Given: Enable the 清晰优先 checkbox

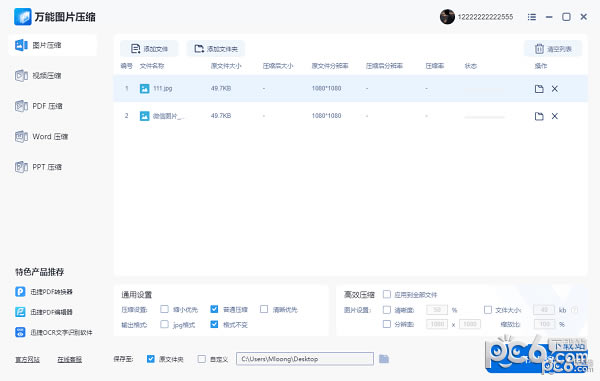Looking at the screenshot, I should [264, 309].
